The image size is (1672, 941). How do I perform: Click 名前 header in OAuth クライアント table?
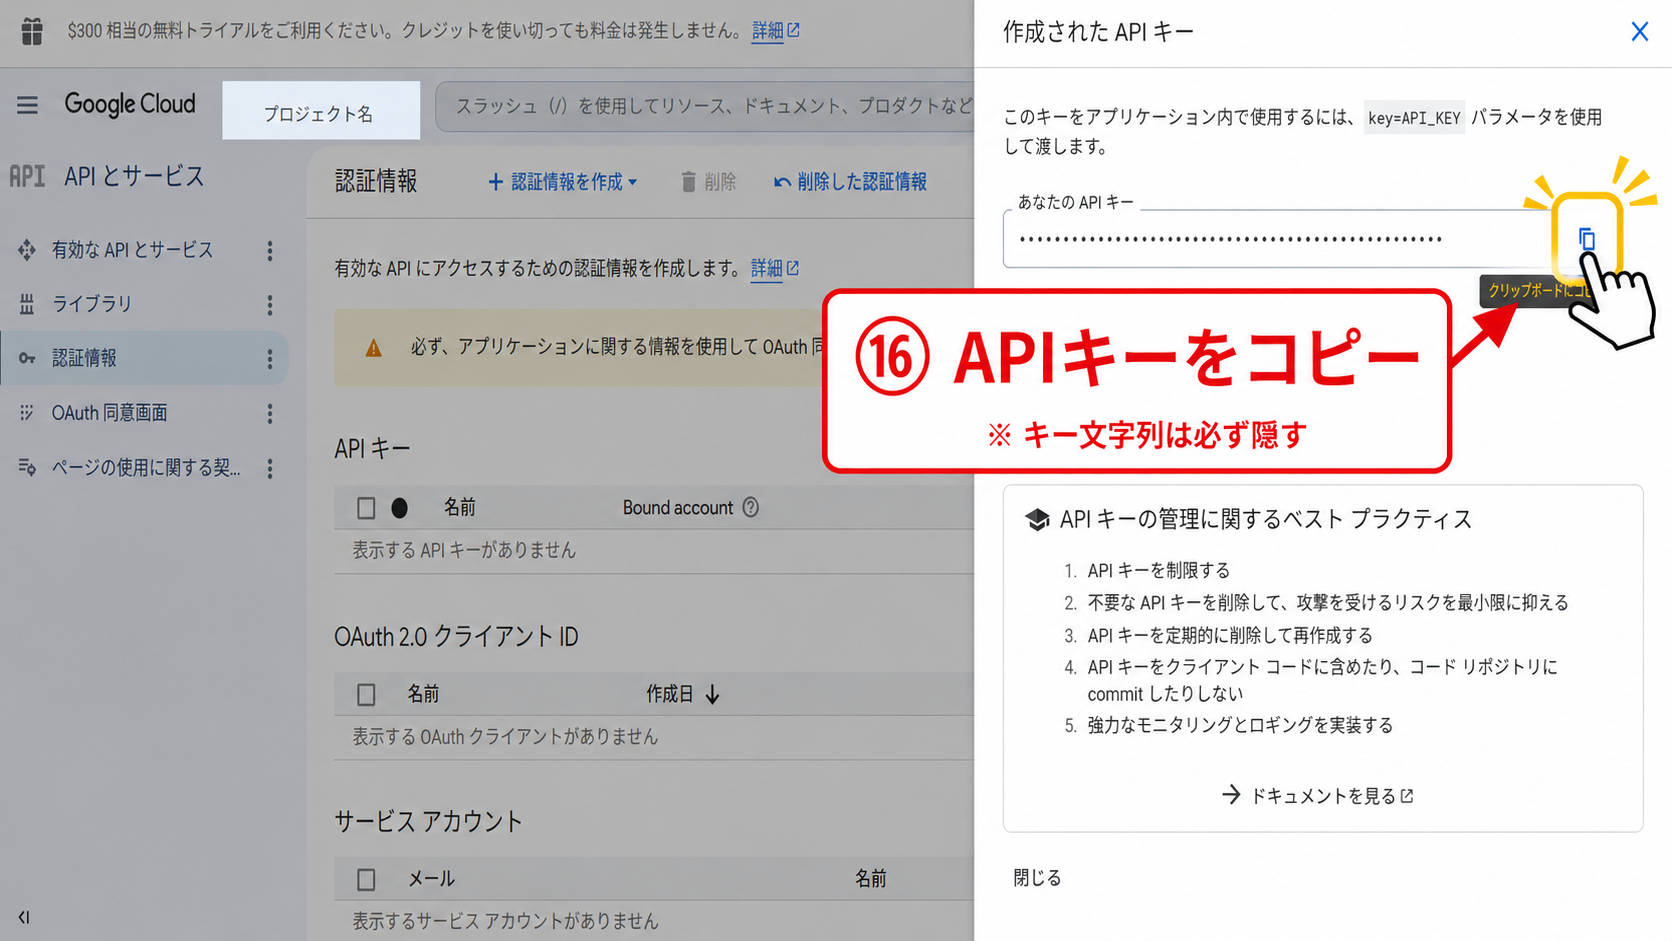pyautogui.click(x=423, y=694)
